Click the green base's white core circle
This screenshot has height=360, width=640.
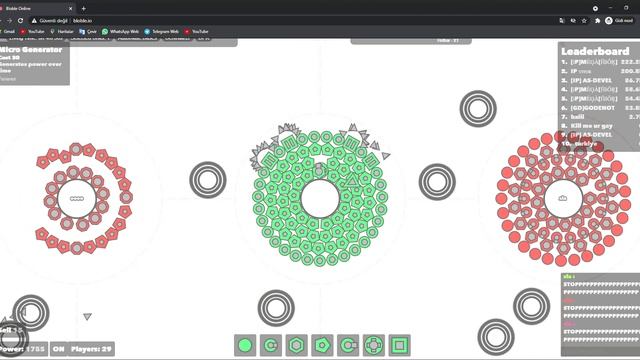320,199
